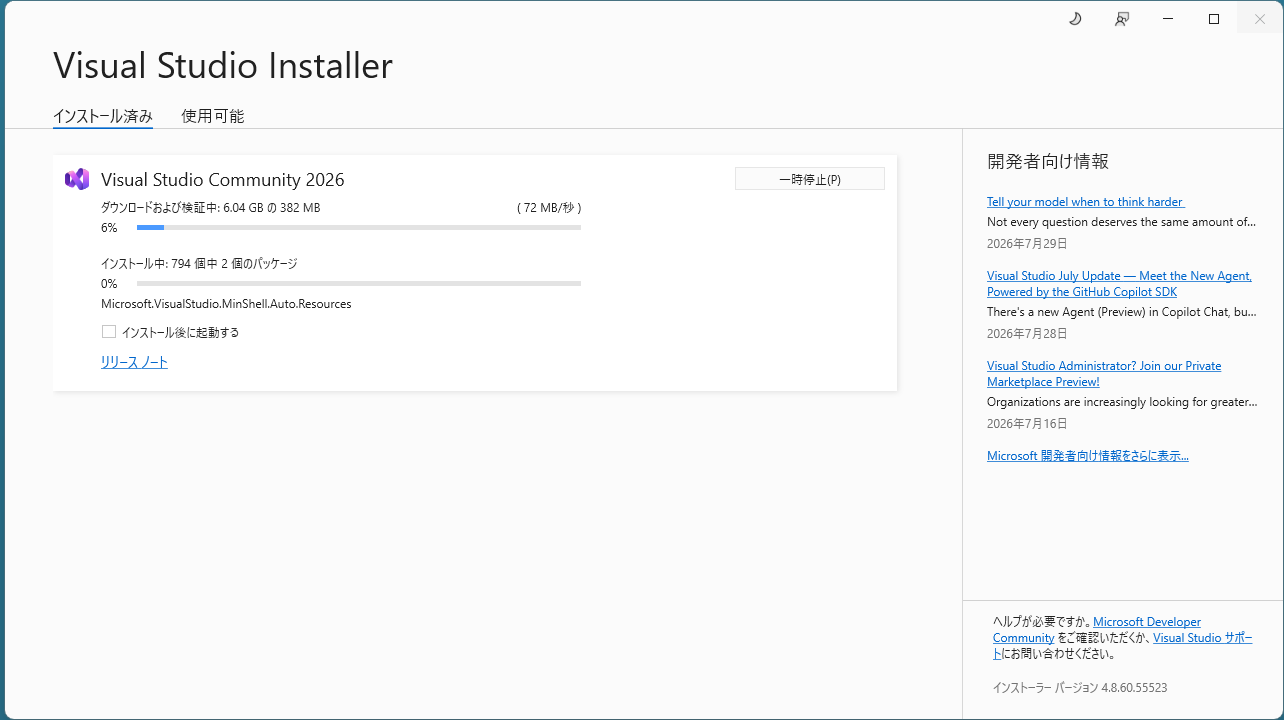Open the Private Marketplace Preview article link
This screenshot has width=1284, height=720.
1104,374
